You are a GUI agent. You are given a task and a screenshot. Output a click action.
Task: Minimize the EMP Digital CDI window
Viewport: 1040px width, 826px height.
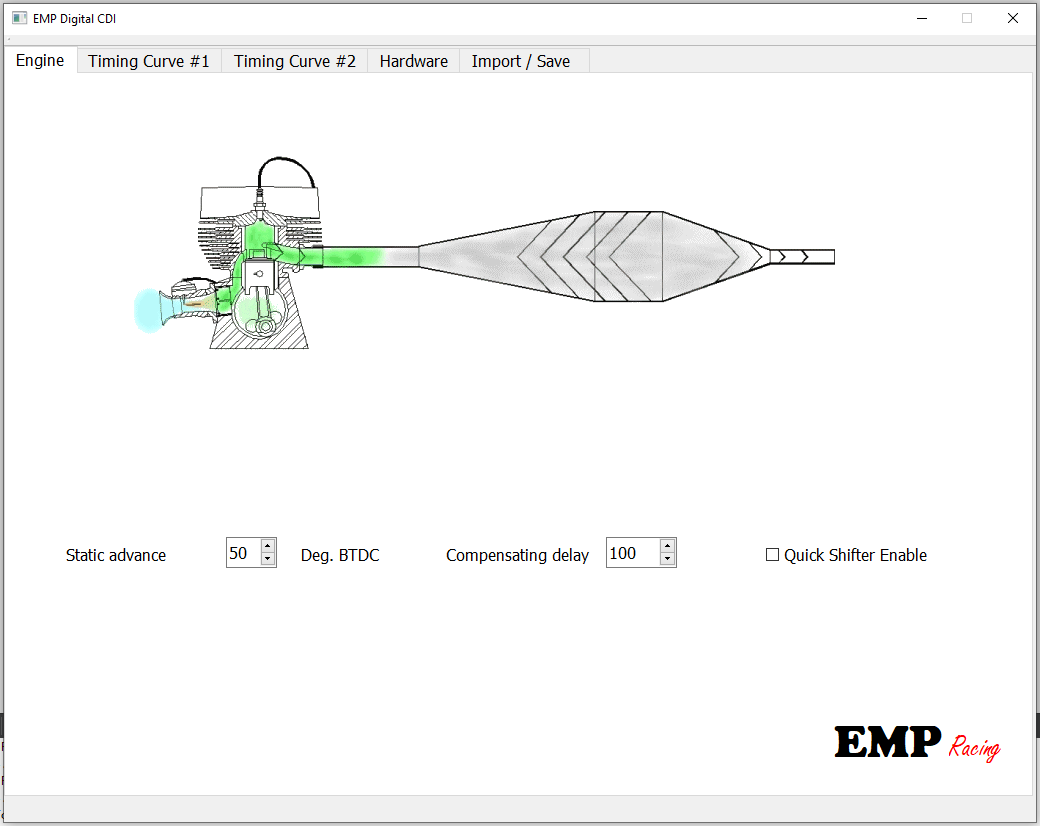coord(921,19)
